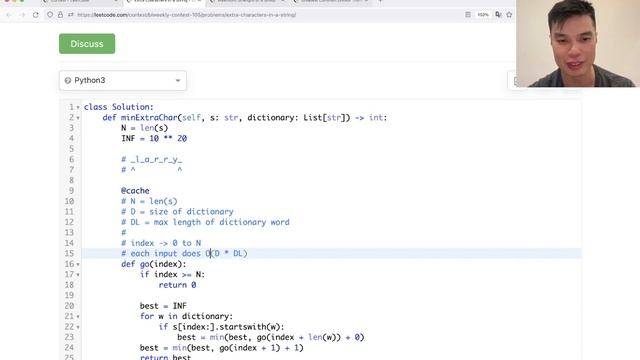This screenshot has width=640, height=360.
Task: Click 'def go(index):' on line 16
Action: coord(153,264)
